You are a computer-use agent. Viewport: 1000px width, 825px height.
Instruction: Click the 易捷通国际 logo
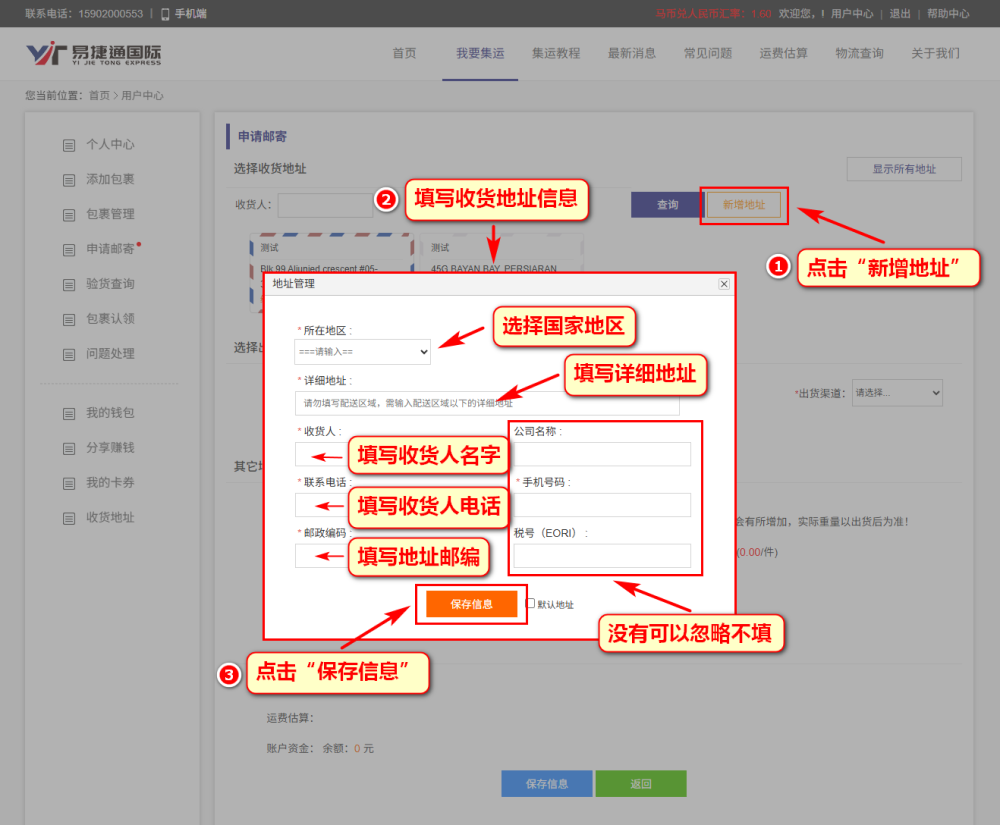[x=93, y=54]
